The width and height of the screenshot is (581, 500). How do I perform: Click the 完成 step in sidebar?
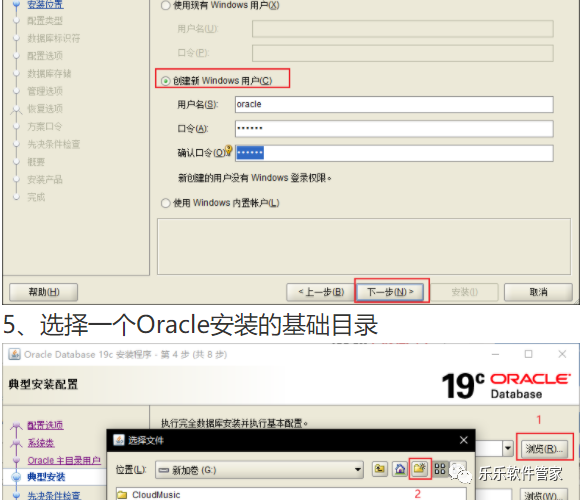coord(36,197)
